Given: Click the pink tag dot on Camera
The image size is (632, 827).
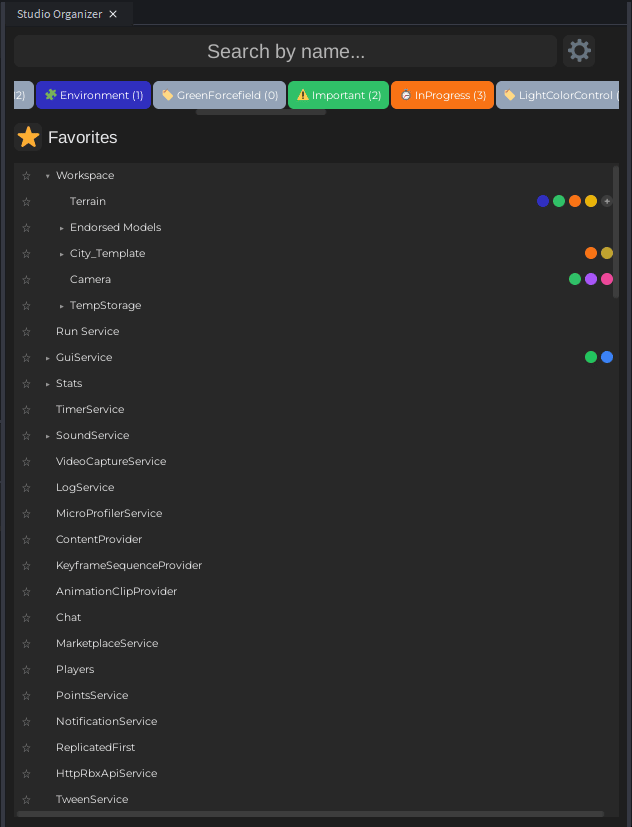Looking at the screenshot, I should (x=607, y=279).
